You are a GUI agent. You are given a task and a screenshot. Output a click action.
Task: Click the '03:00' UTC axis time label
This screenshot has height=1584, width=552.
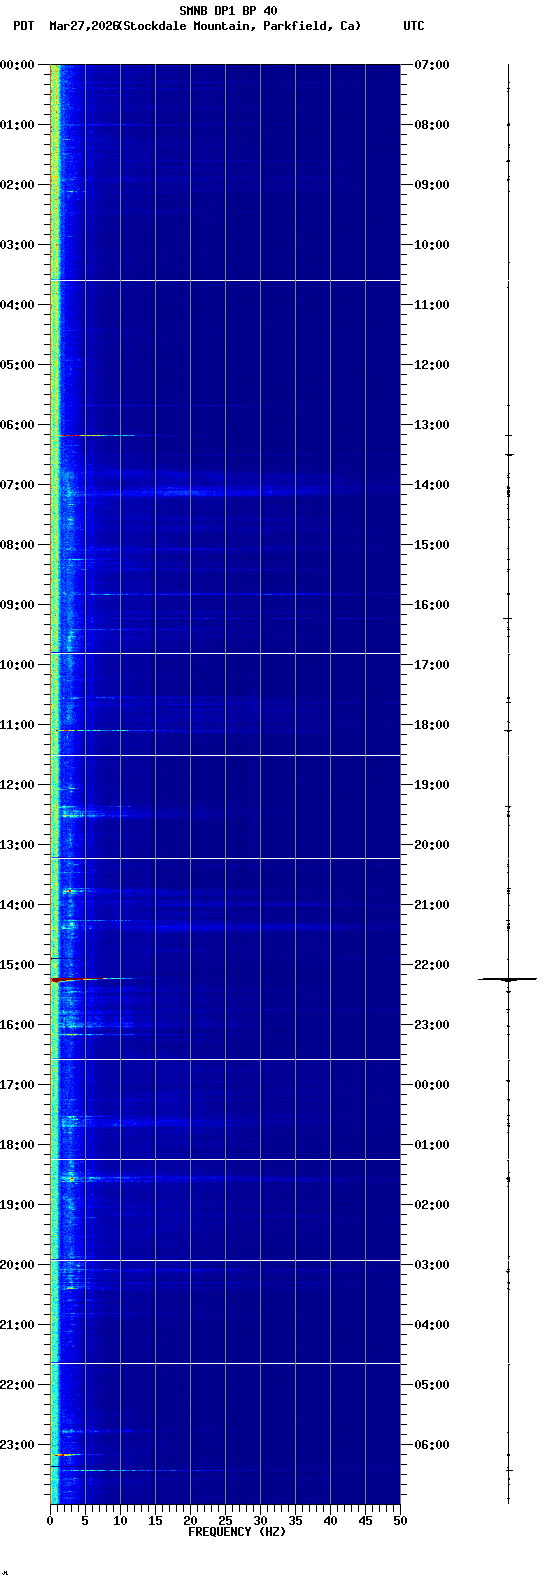431,1265
